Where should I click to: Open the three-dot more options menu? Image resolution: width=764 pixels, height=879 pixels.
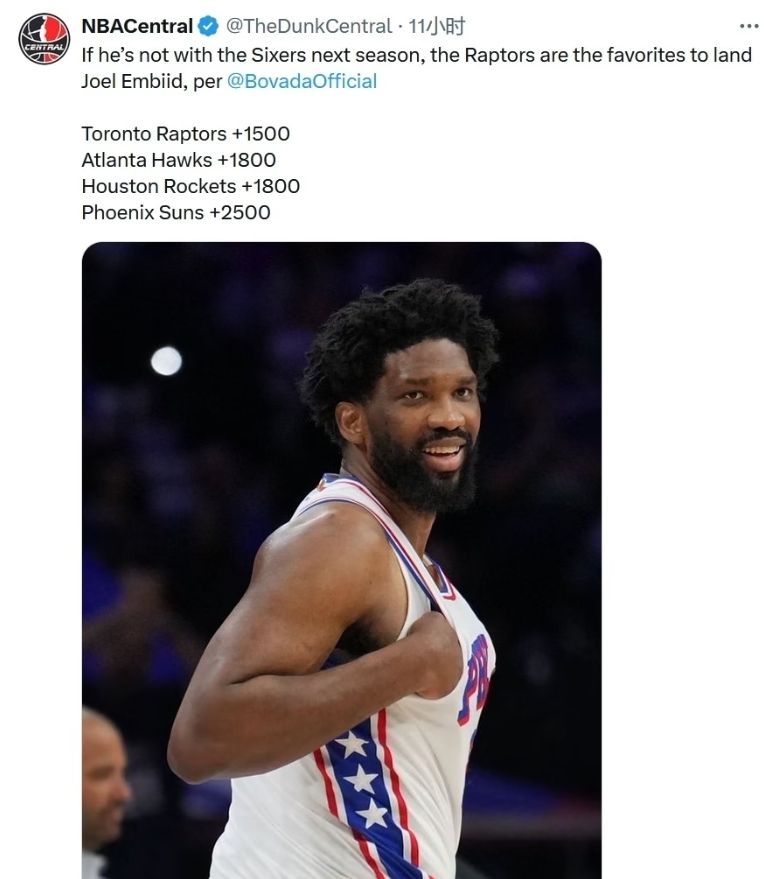(749, 26)
